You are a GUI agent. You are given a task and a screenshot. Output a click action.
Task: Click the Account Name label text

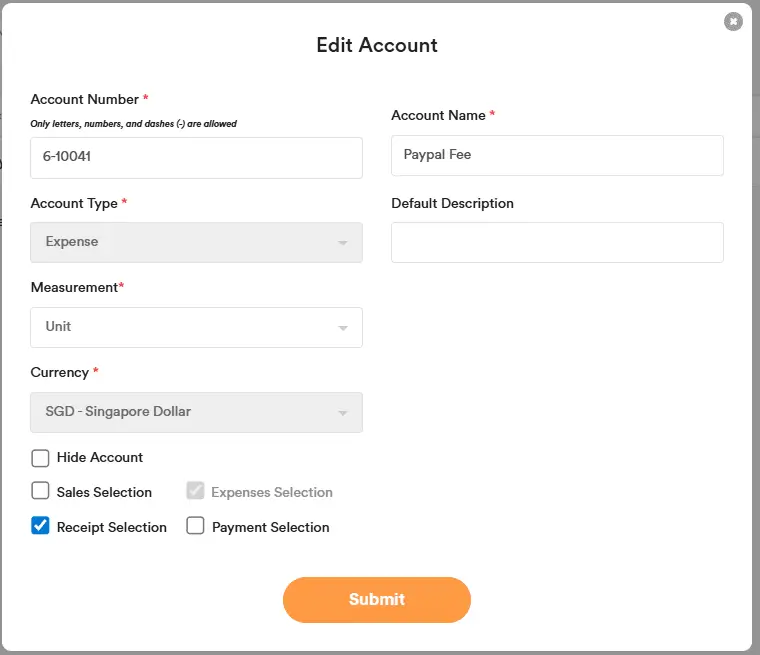point(438,115)
